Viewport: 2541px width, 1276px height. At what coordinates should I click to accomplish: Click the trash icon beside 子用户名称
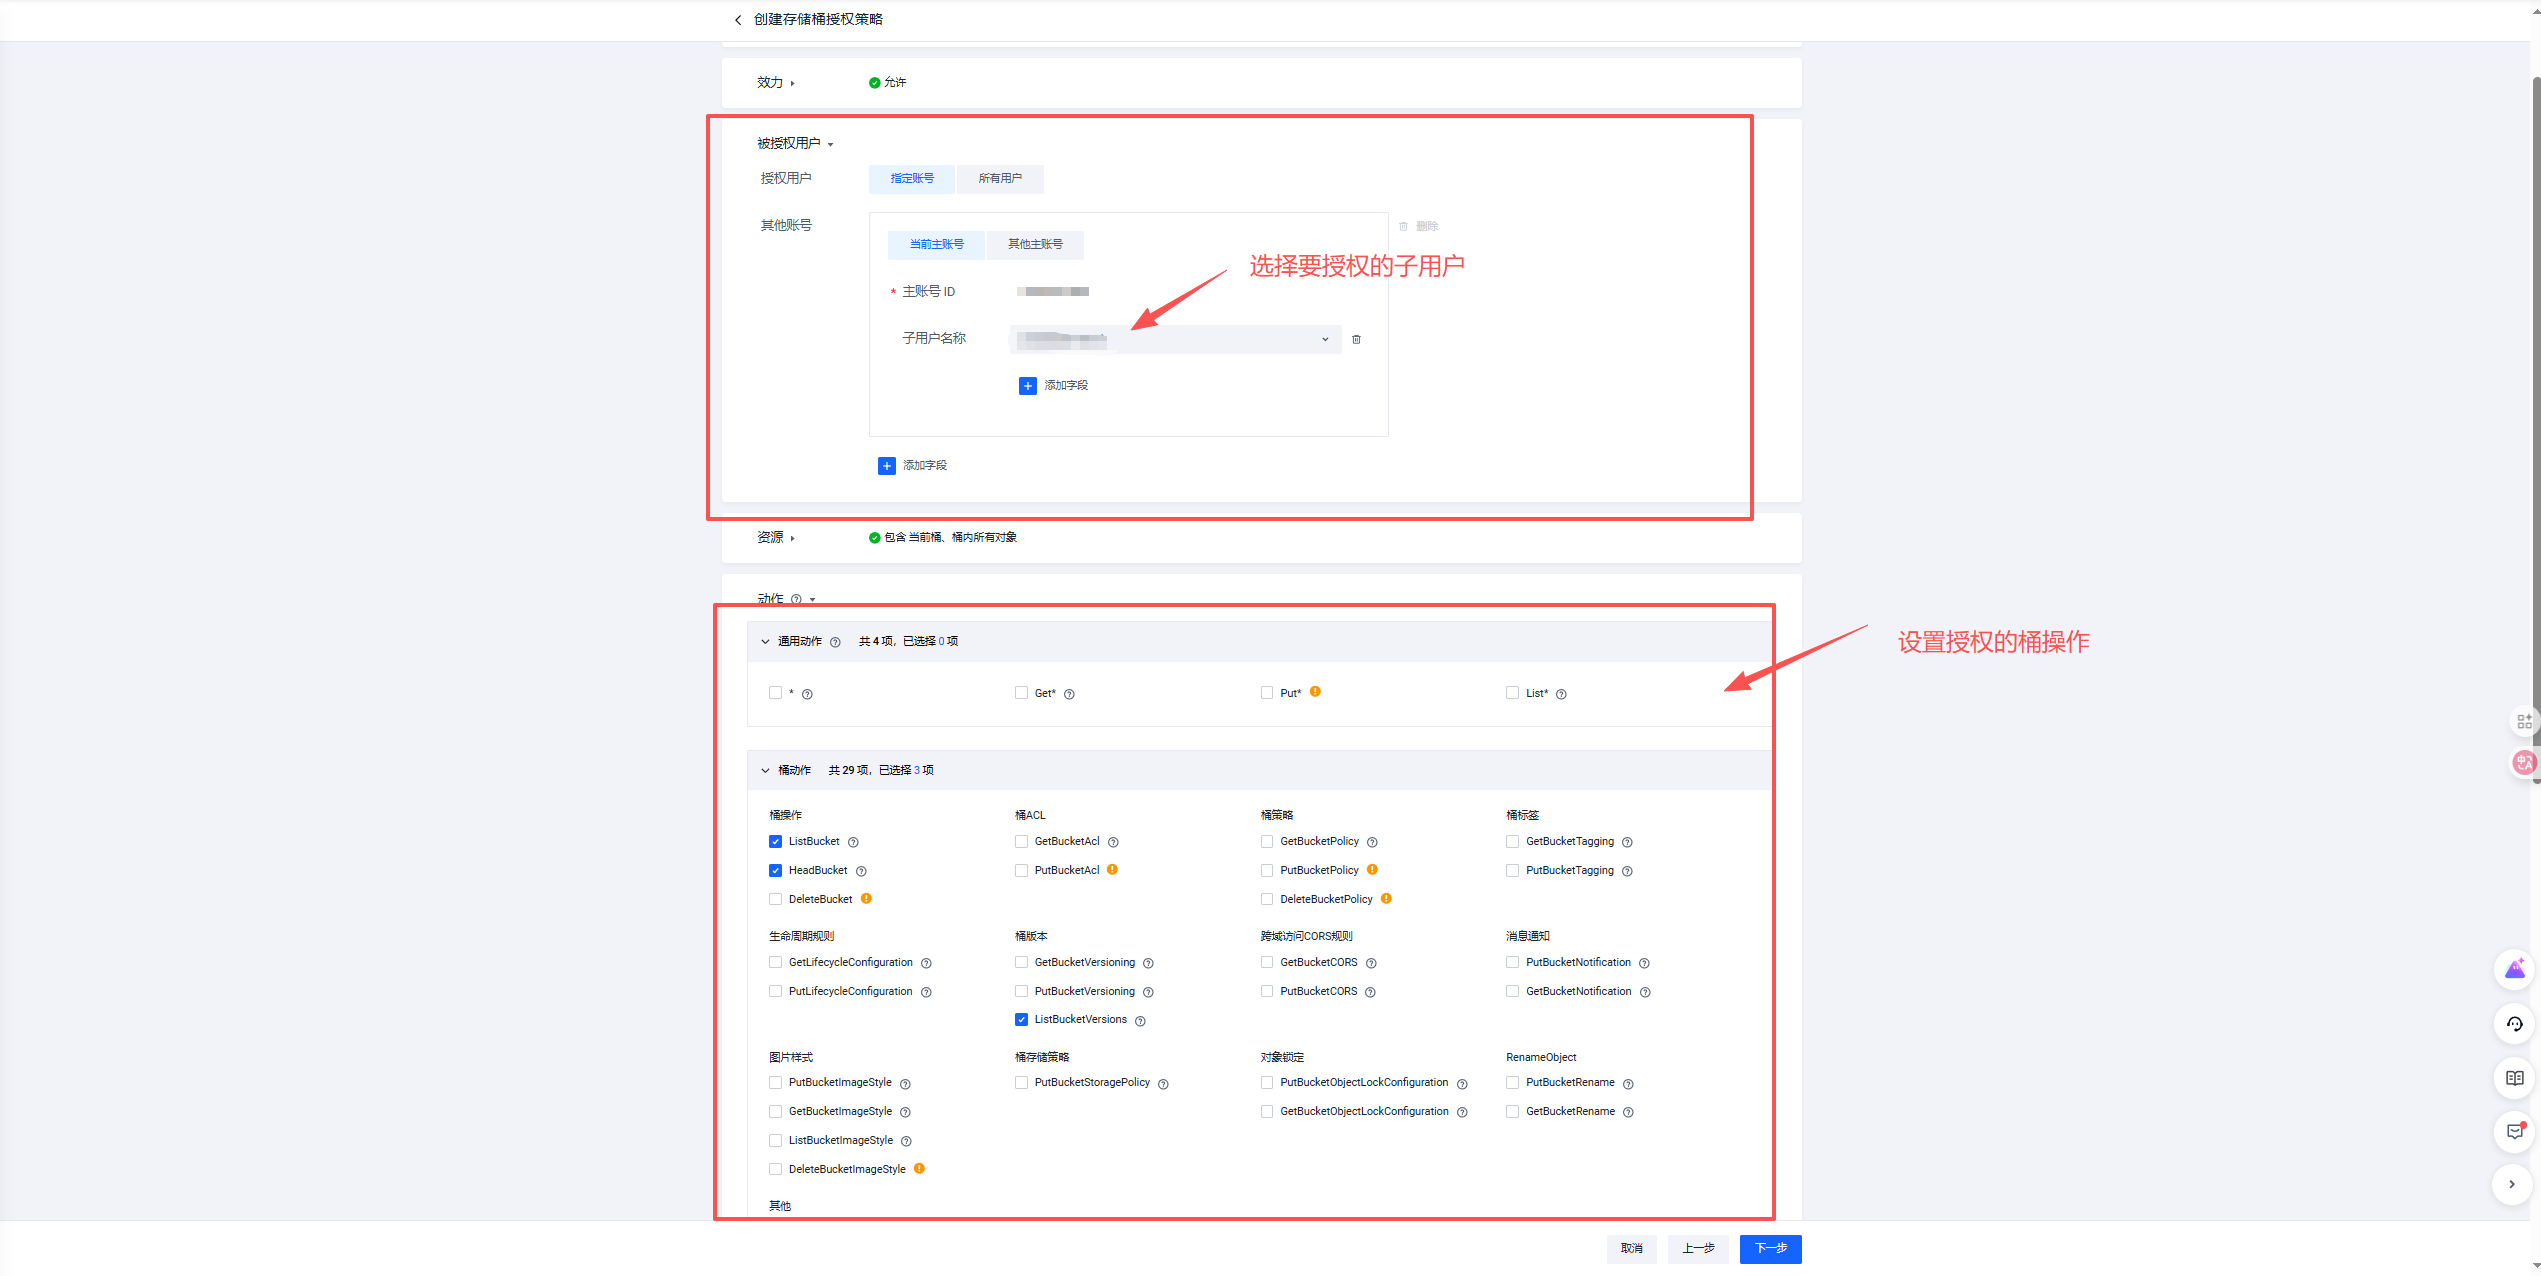pyautogui.click(x=1356, y=340)
